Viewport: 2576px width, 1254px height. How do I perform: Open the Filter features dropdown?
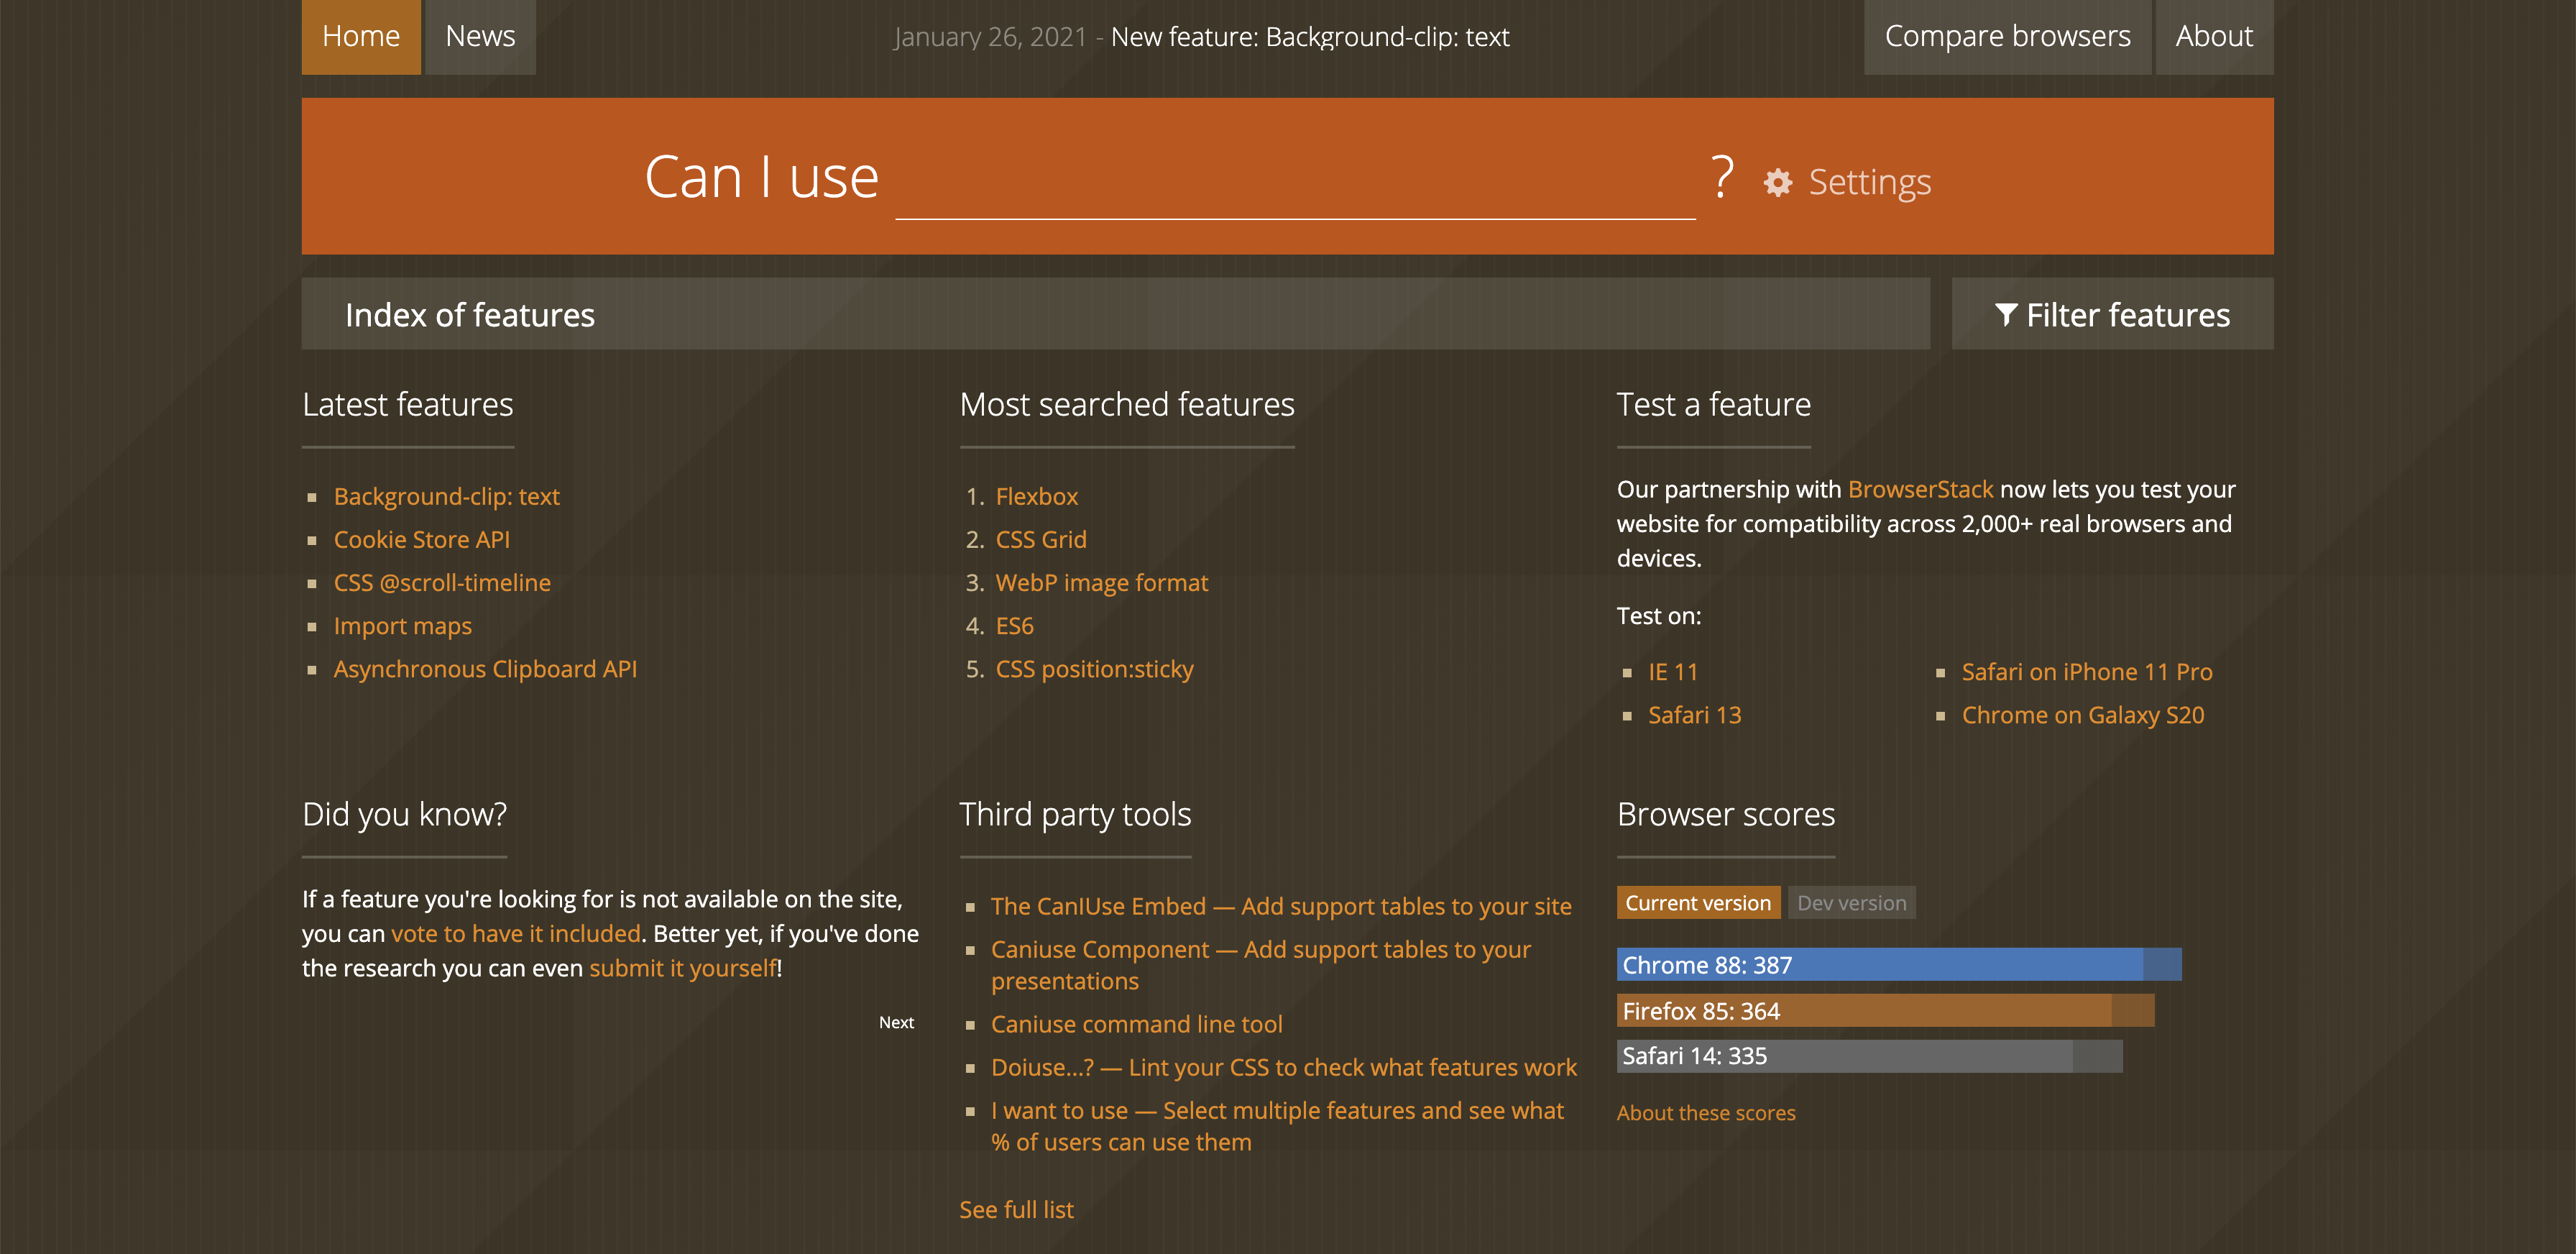pos(2127,315)
